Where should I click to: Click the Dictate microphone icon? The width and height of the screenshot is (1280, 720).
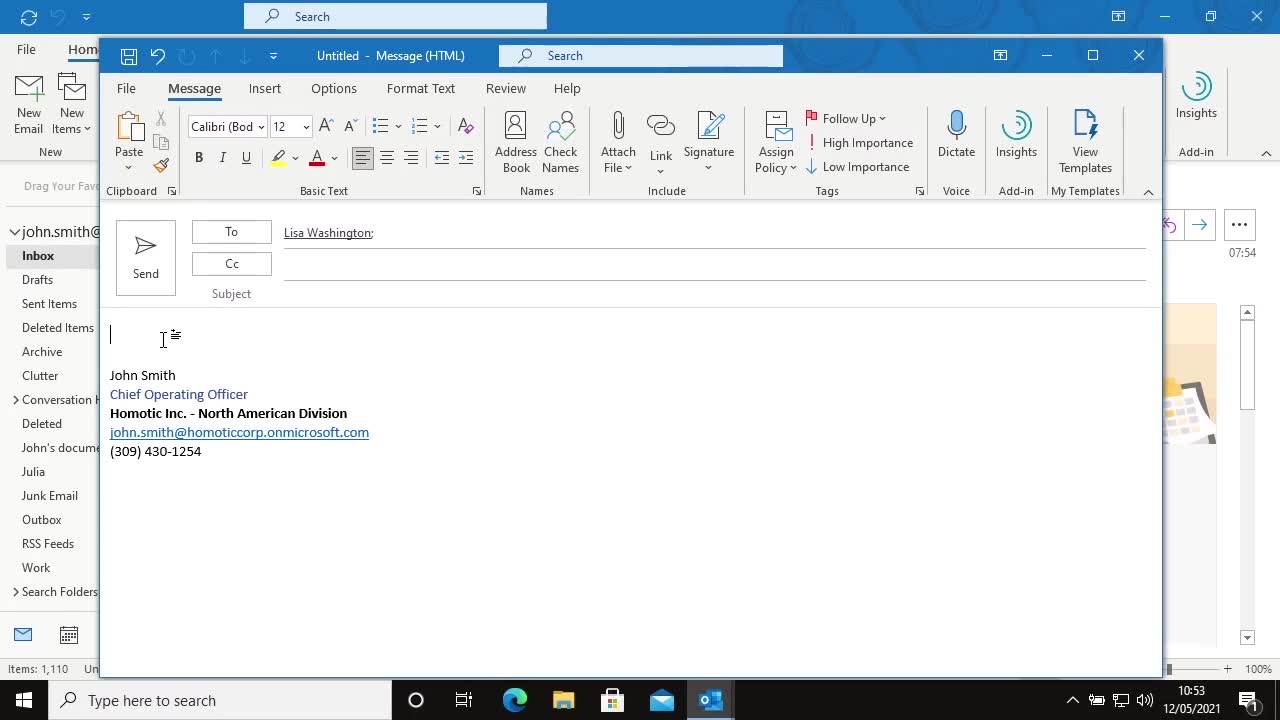(956, 135)
